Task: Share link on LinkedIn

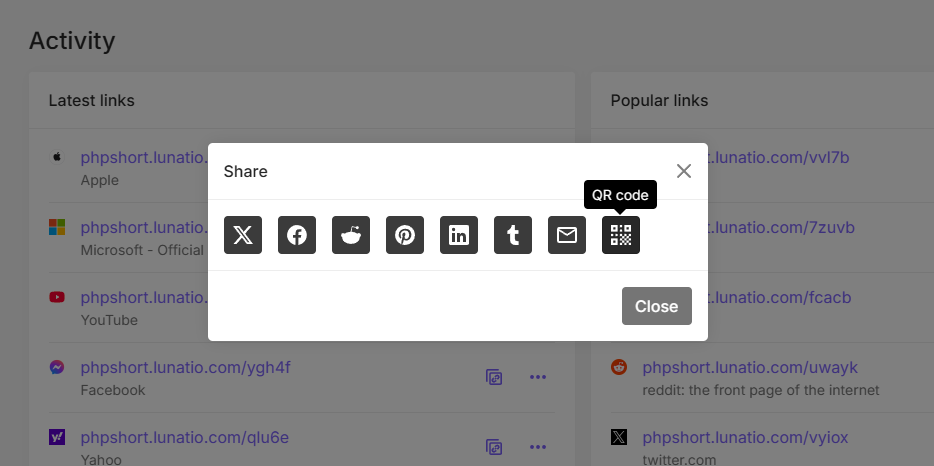Action: (459, 235)
